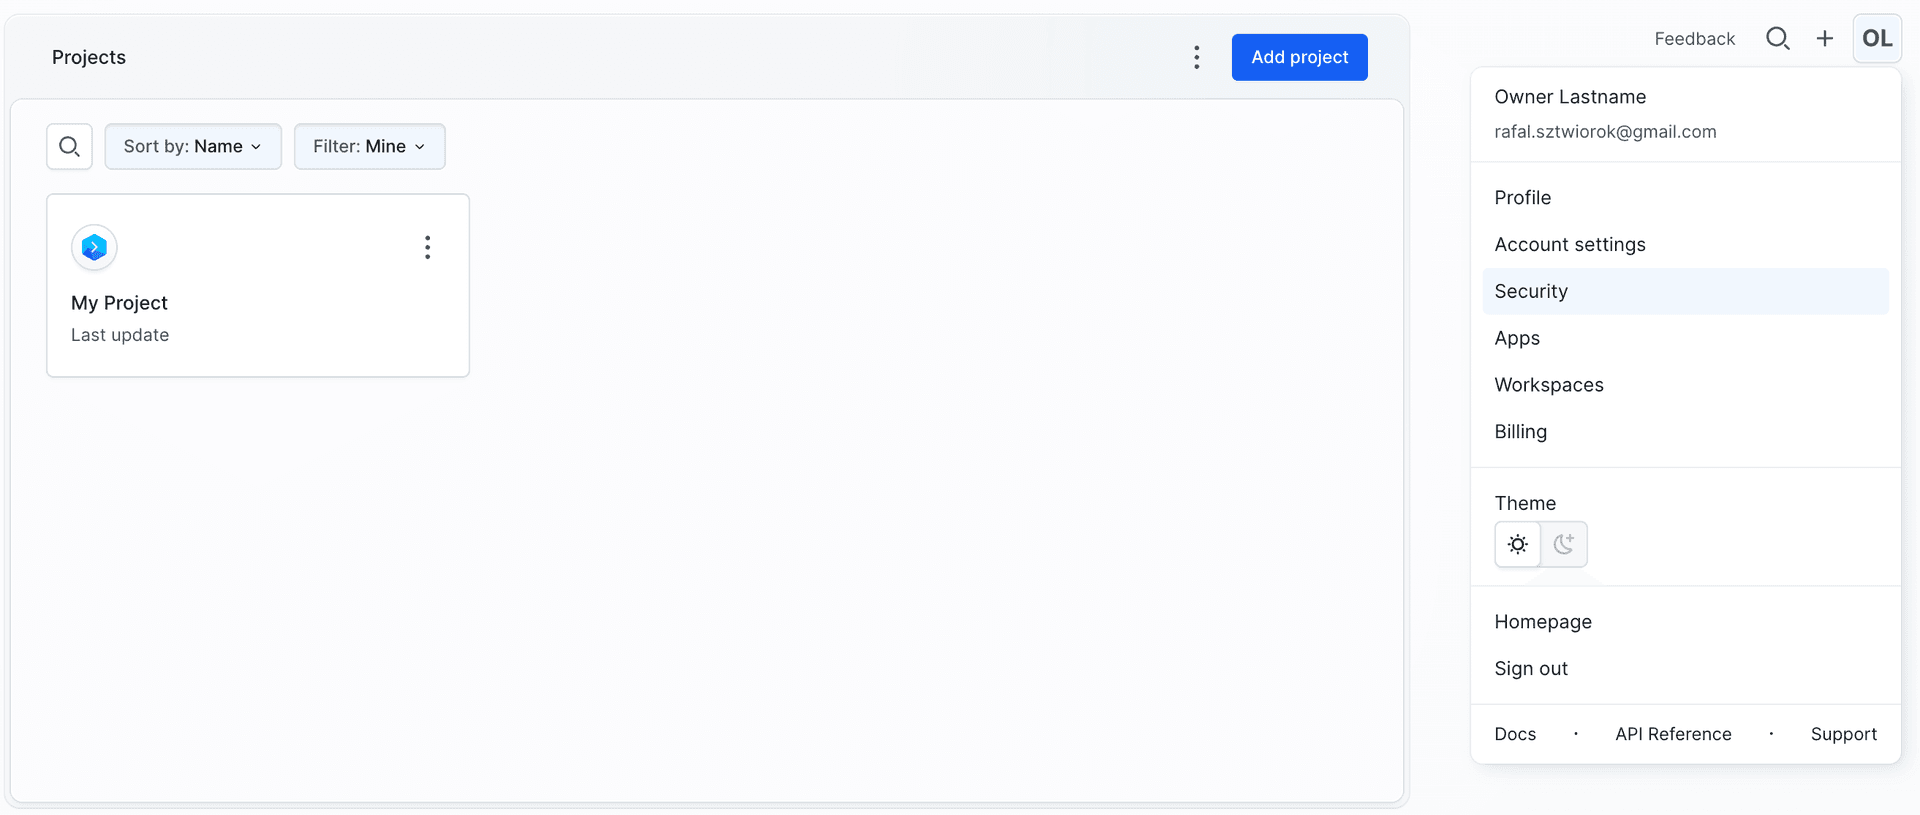Expand the Sort by Name dropdown
This screenshot has height=815, width=1920.
point(193,146)
